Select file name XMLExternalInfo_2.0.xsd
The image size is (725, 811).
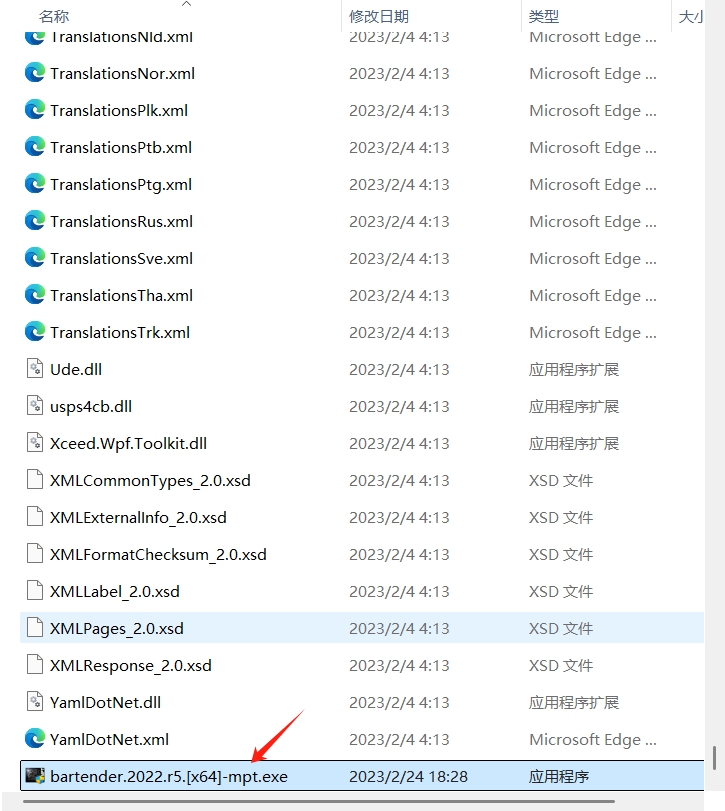[x=138, y=517]
